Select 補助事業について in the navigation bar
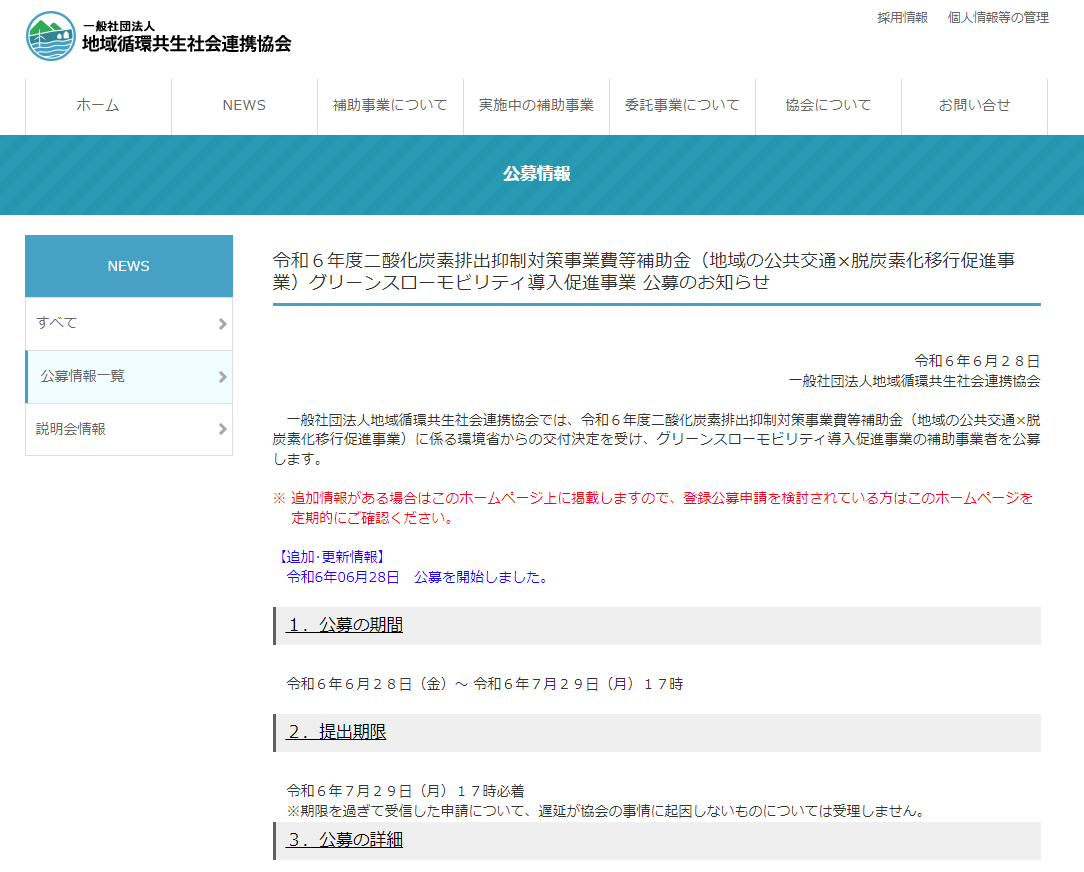 (x=390, y=105)
